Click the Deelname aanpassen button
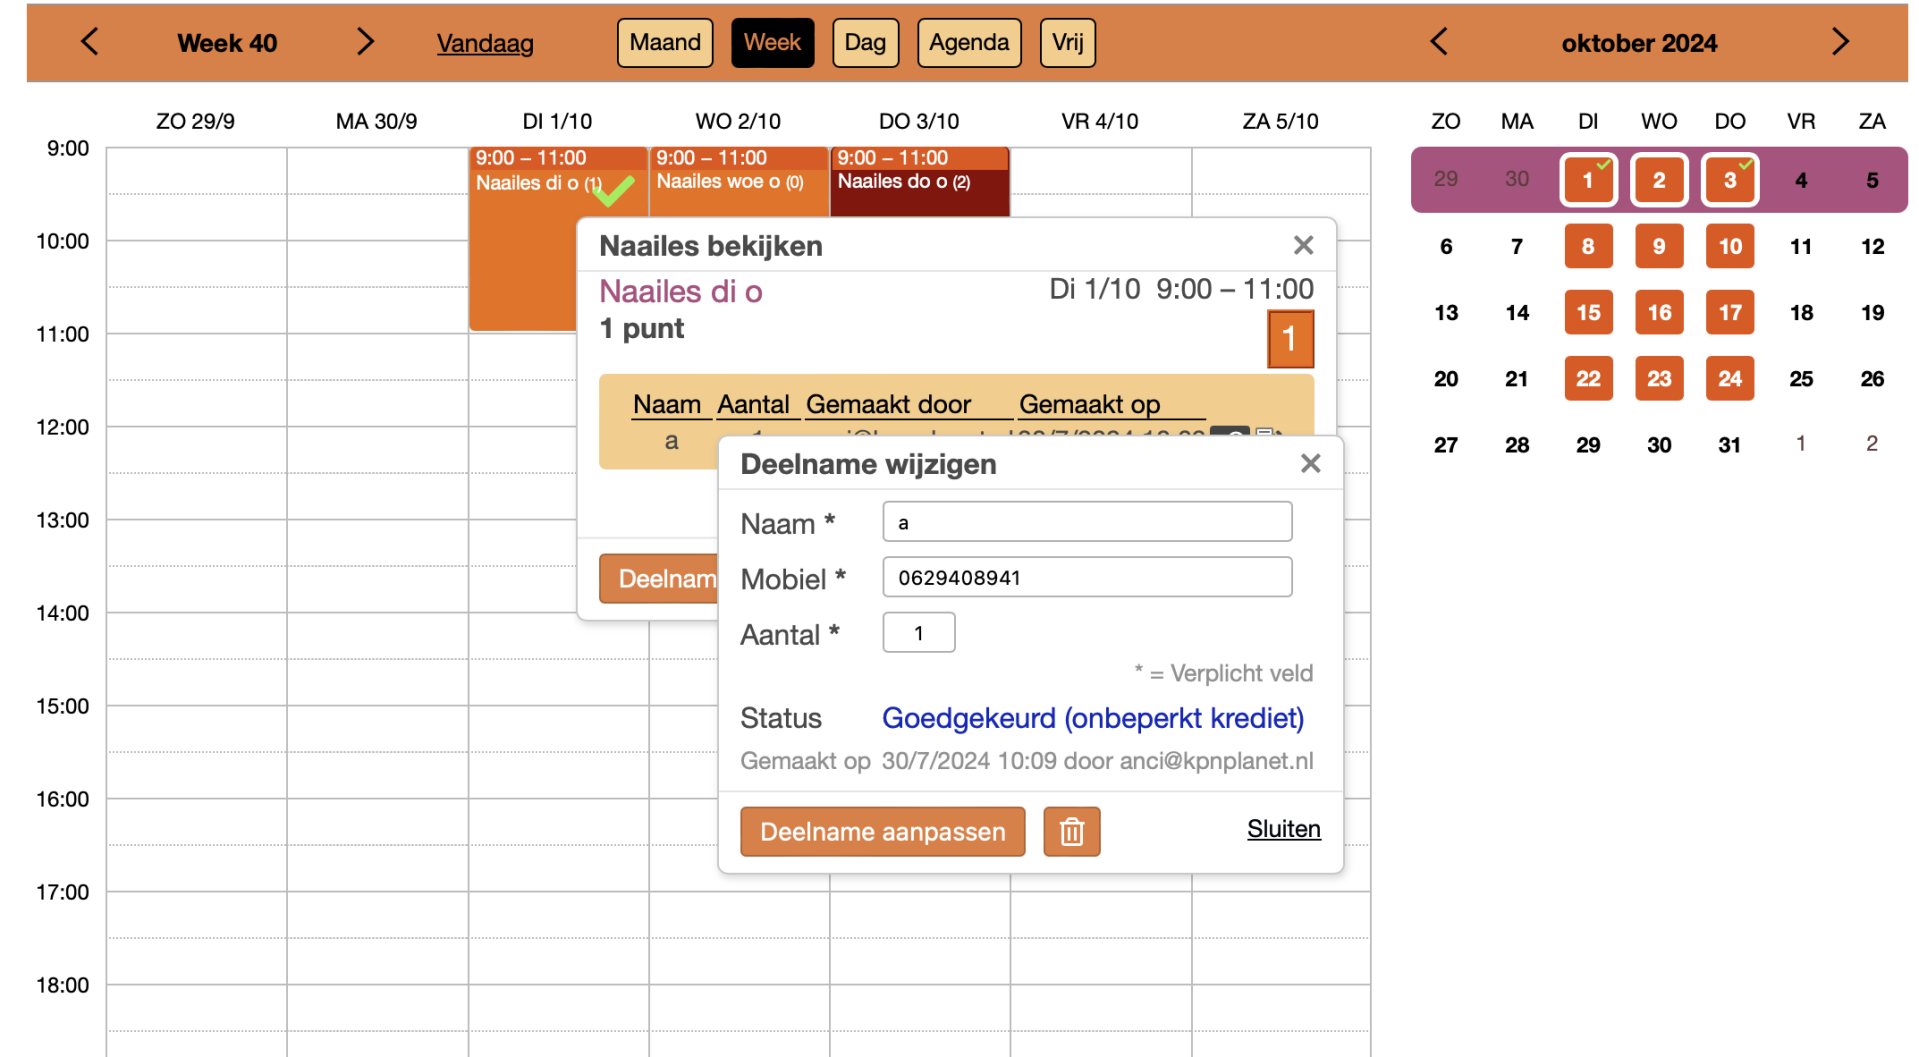1919x1057 pixels. click(x=883, y=832)
